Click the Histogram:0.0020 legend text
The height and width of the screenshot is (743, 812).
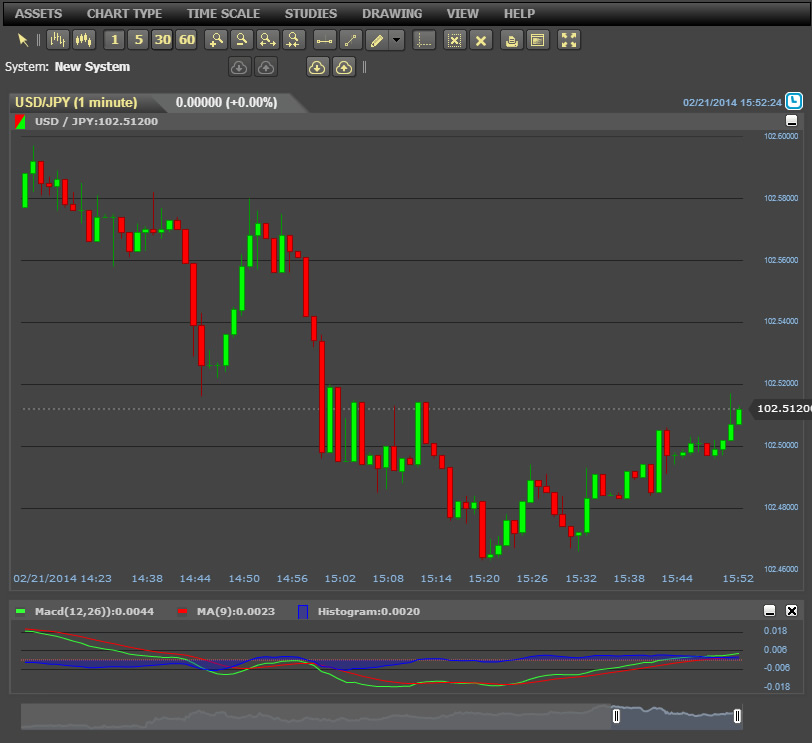pos(369,611)
